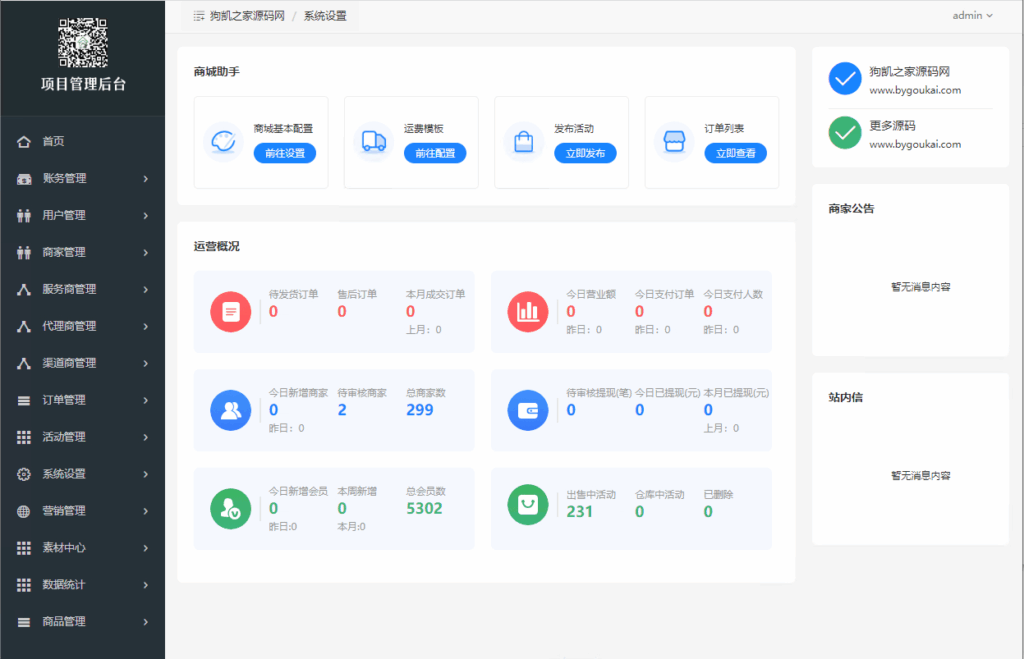Viewport: 1024px width, 659px height.
Task: Click the QR code in the top left corner
Action: (x=82, y=42)
